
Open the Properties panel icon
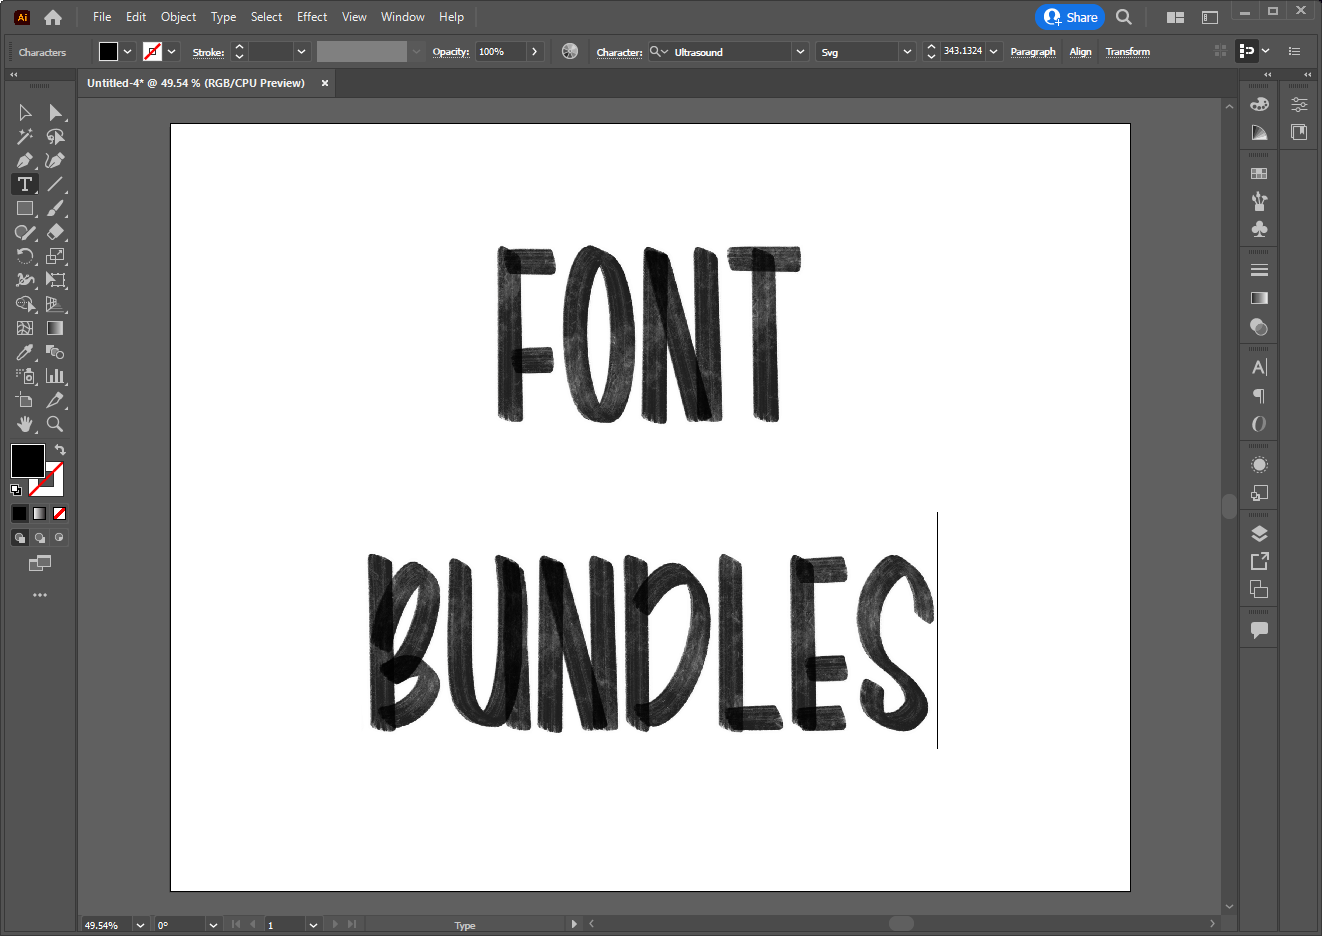1299,104
